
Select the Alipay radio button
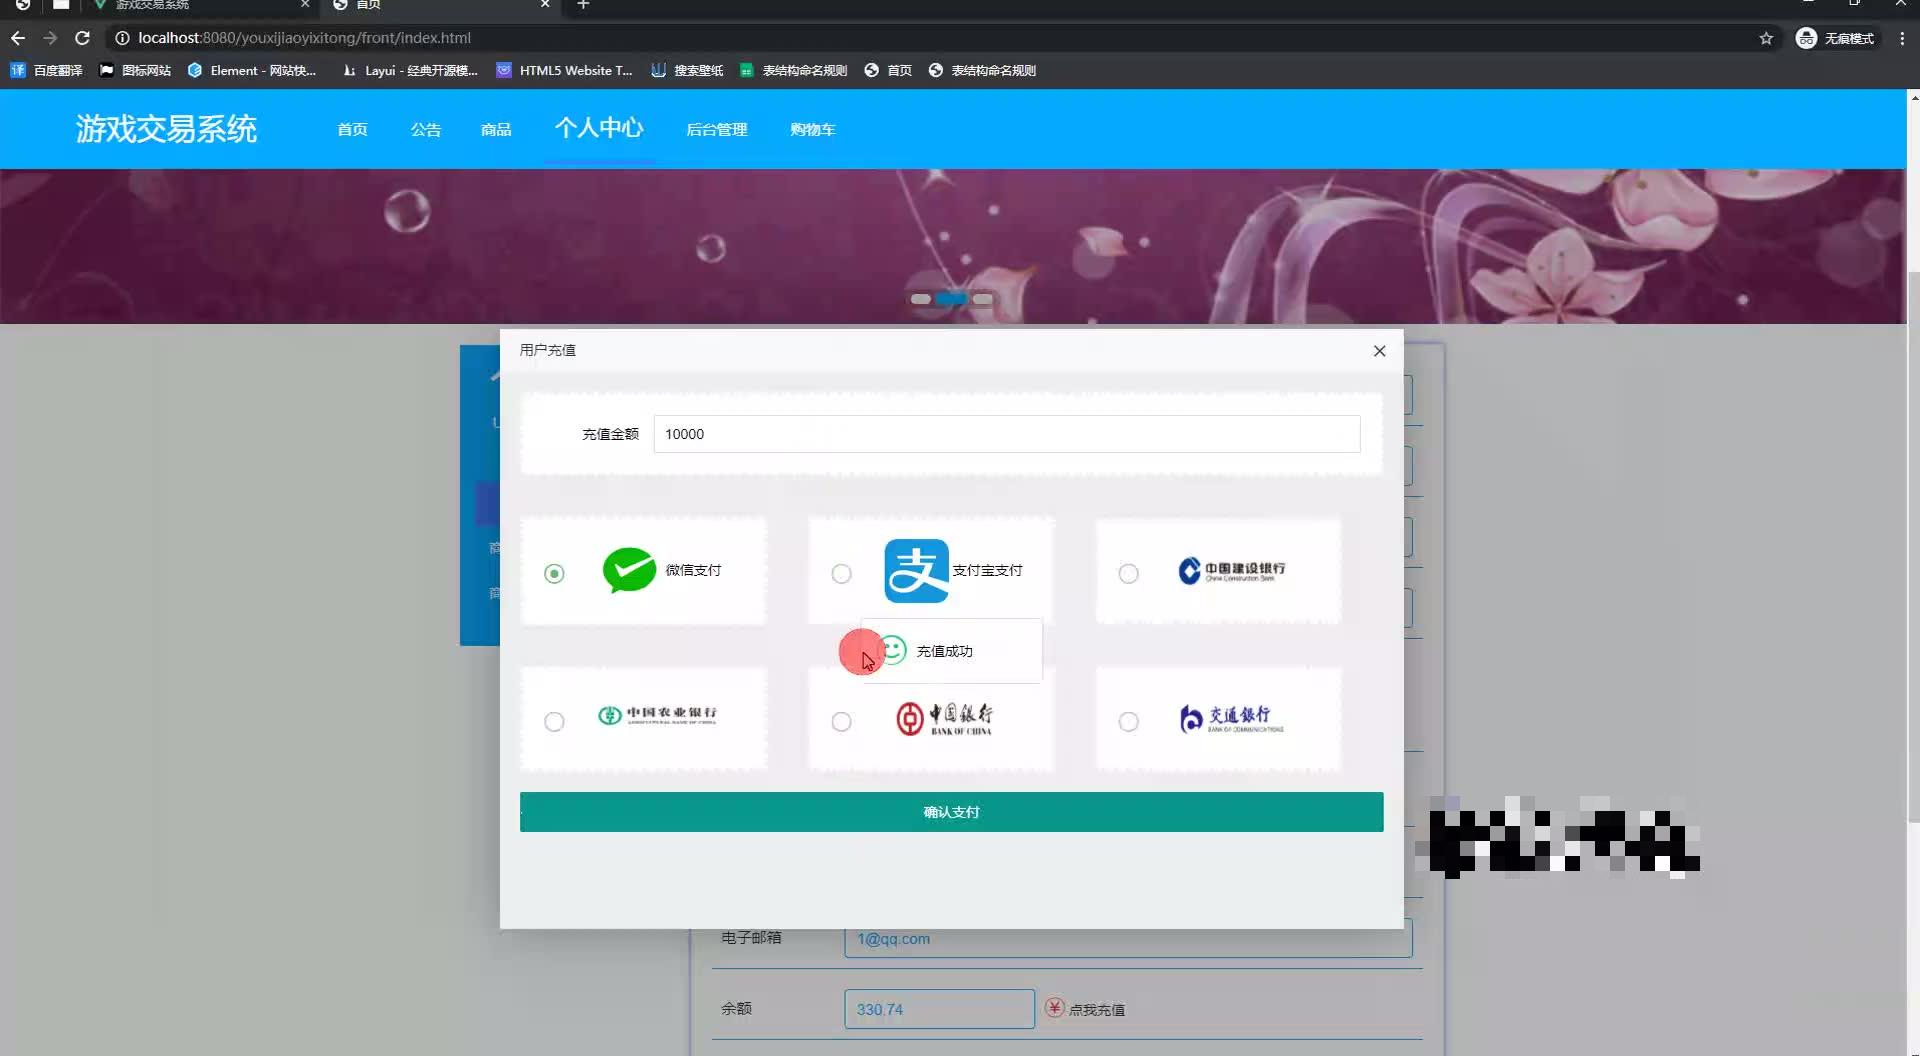coord(842,573)
